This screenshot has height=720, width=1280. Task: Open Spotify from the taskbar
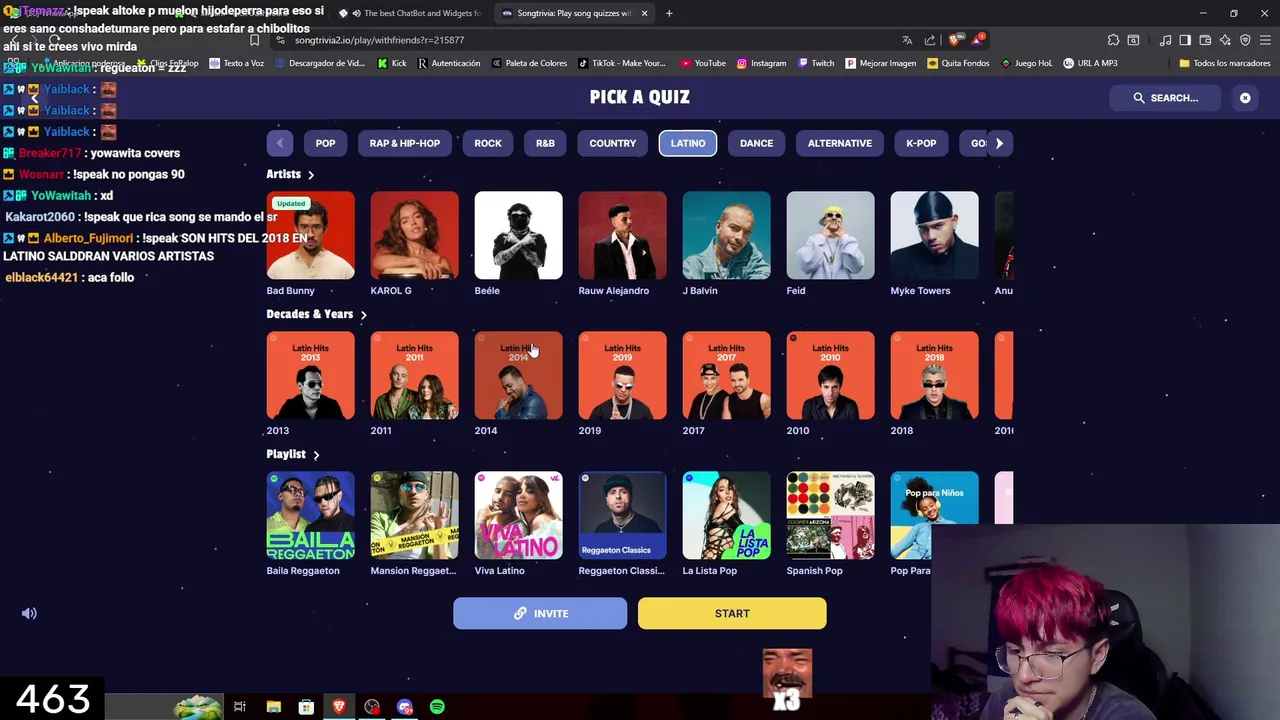click(437, 707)
